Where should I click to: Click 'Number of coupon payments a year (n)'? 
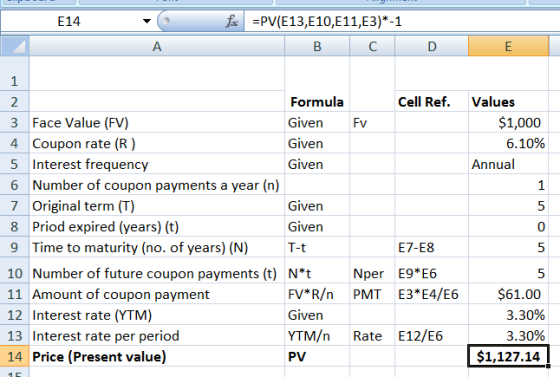157,185
